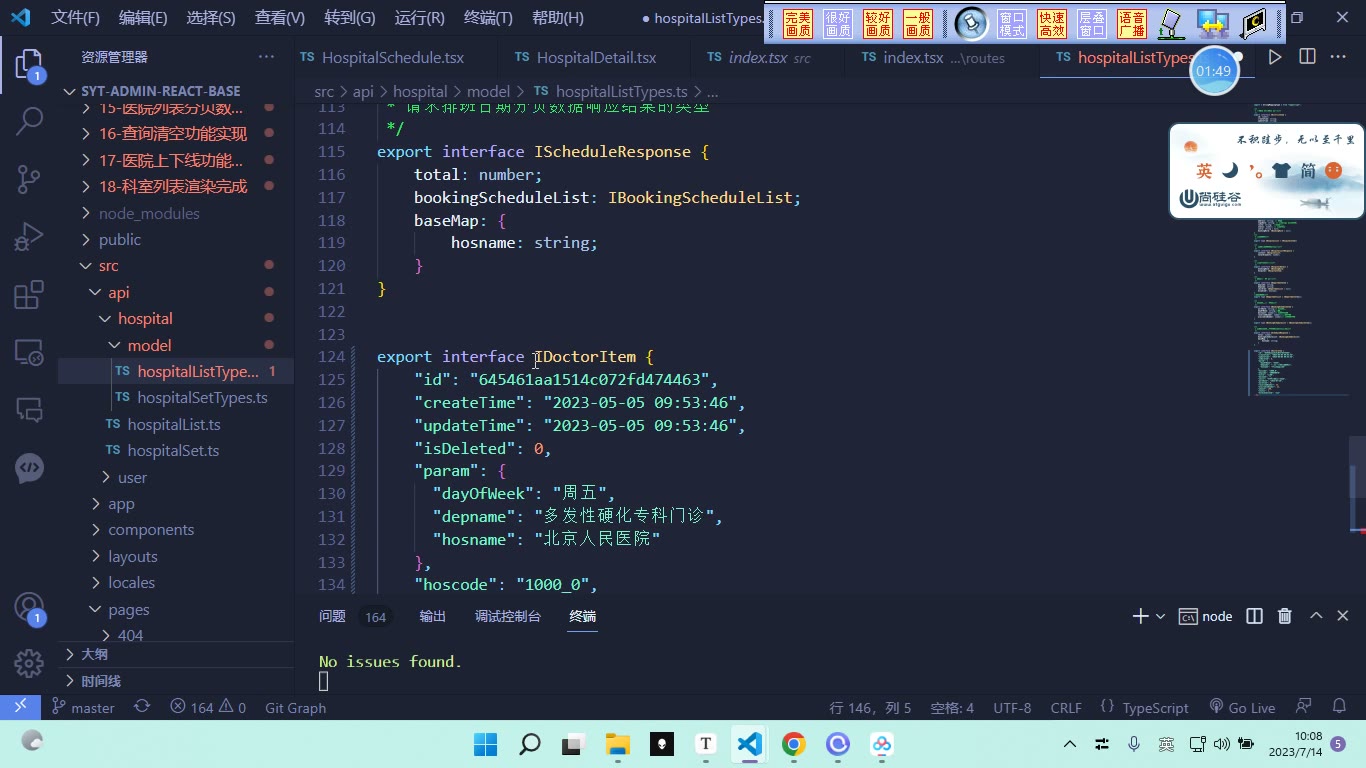Show the 调试控制台 debug console tab
The width and height of the screenshot is (1366, 768).
pos(508,616)
